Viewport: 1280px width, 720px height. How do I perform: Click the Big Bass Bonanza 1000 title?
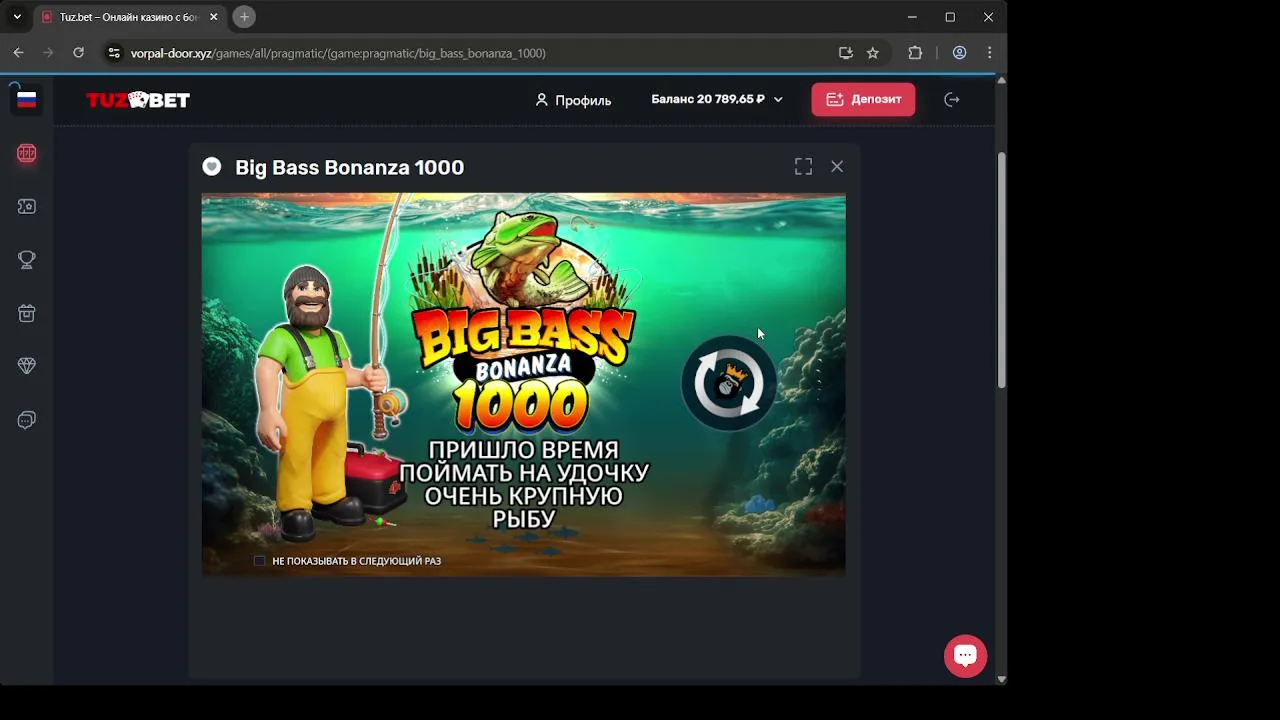point(349,168)
